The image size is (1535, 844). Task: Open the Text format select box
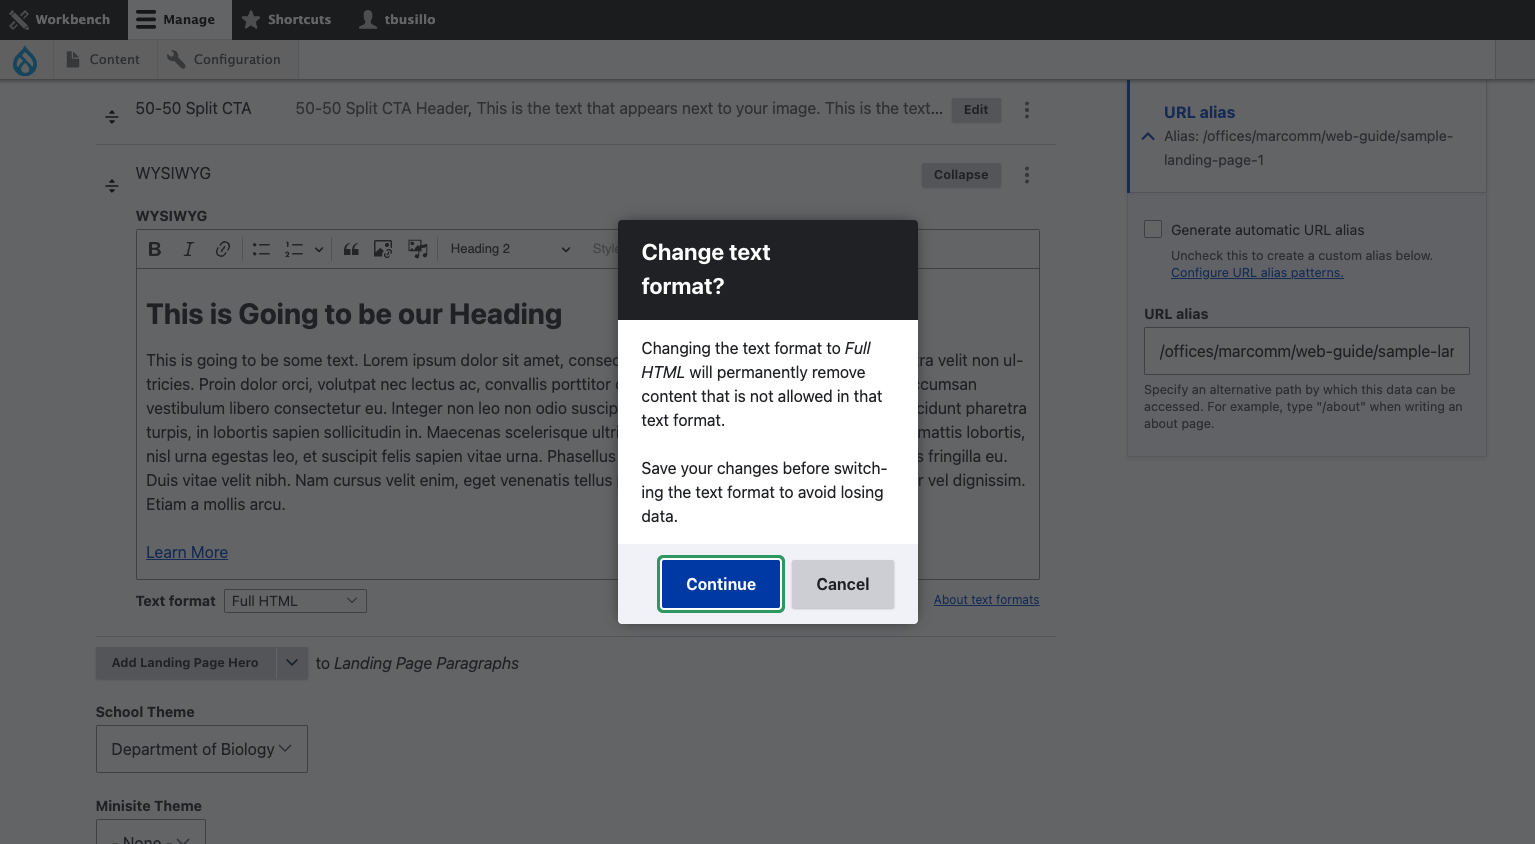coord(295,601)
